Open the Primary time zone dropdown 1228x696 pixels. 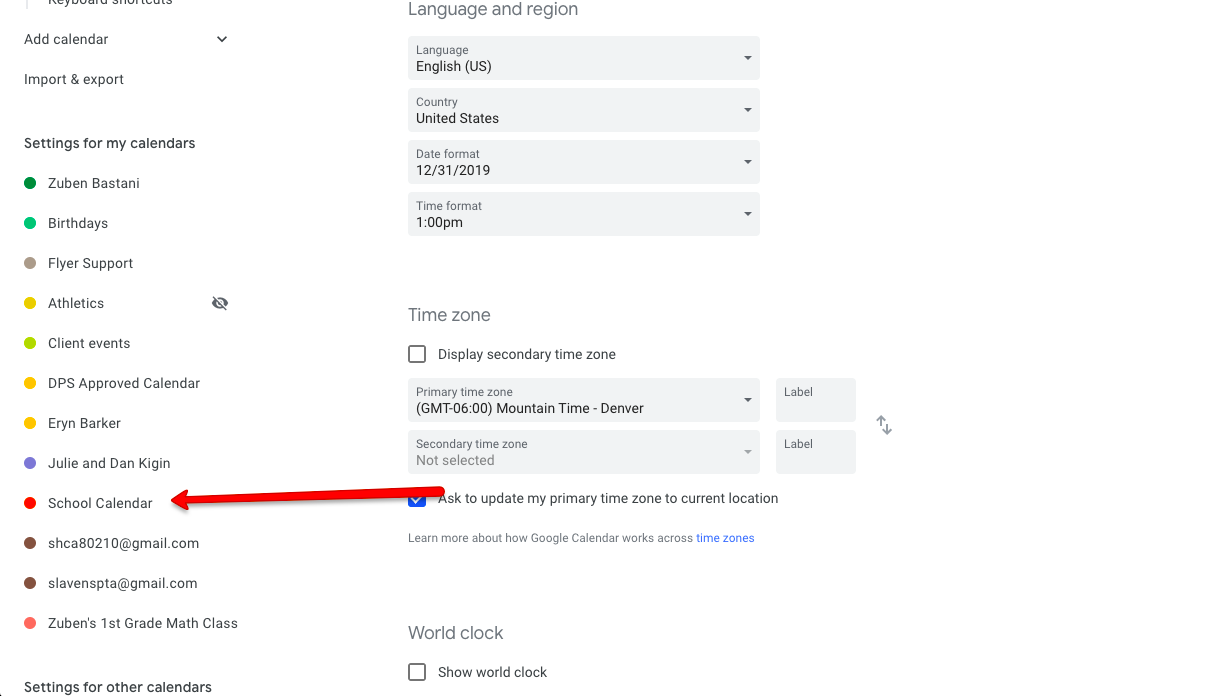tap(583, 400)
